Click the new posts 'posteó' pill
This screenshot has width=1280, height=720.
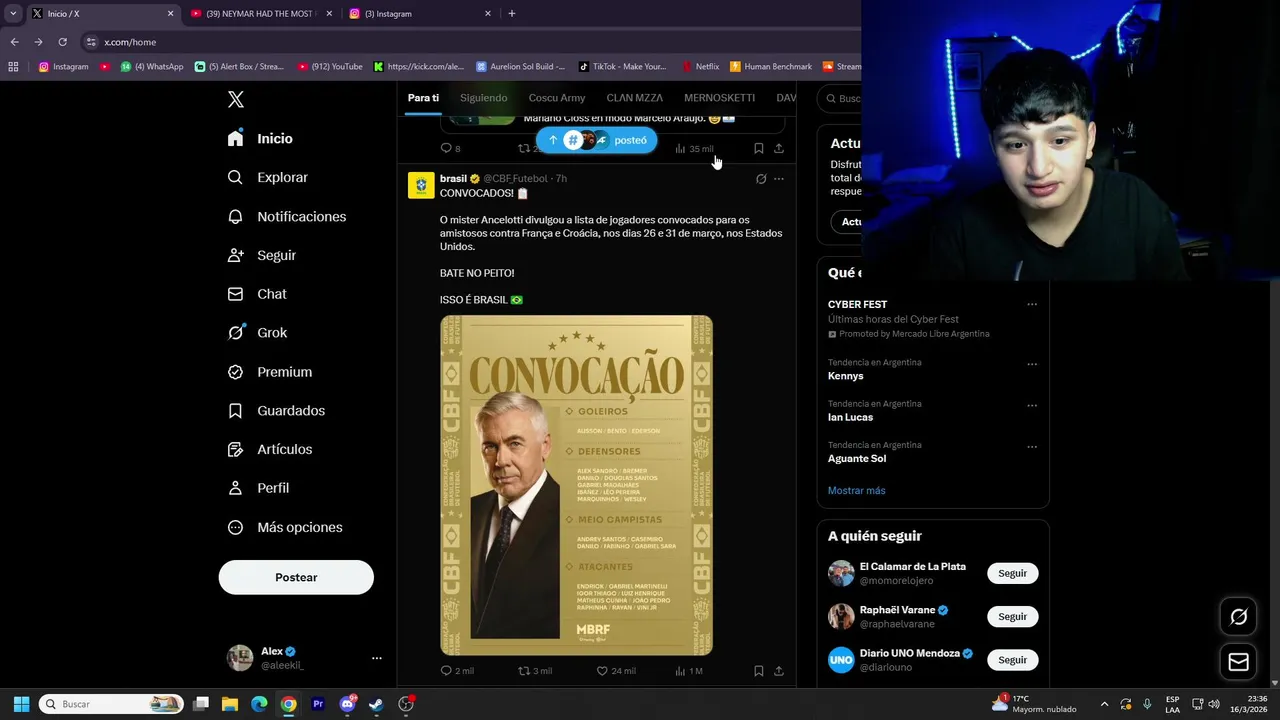coord(596,140)
